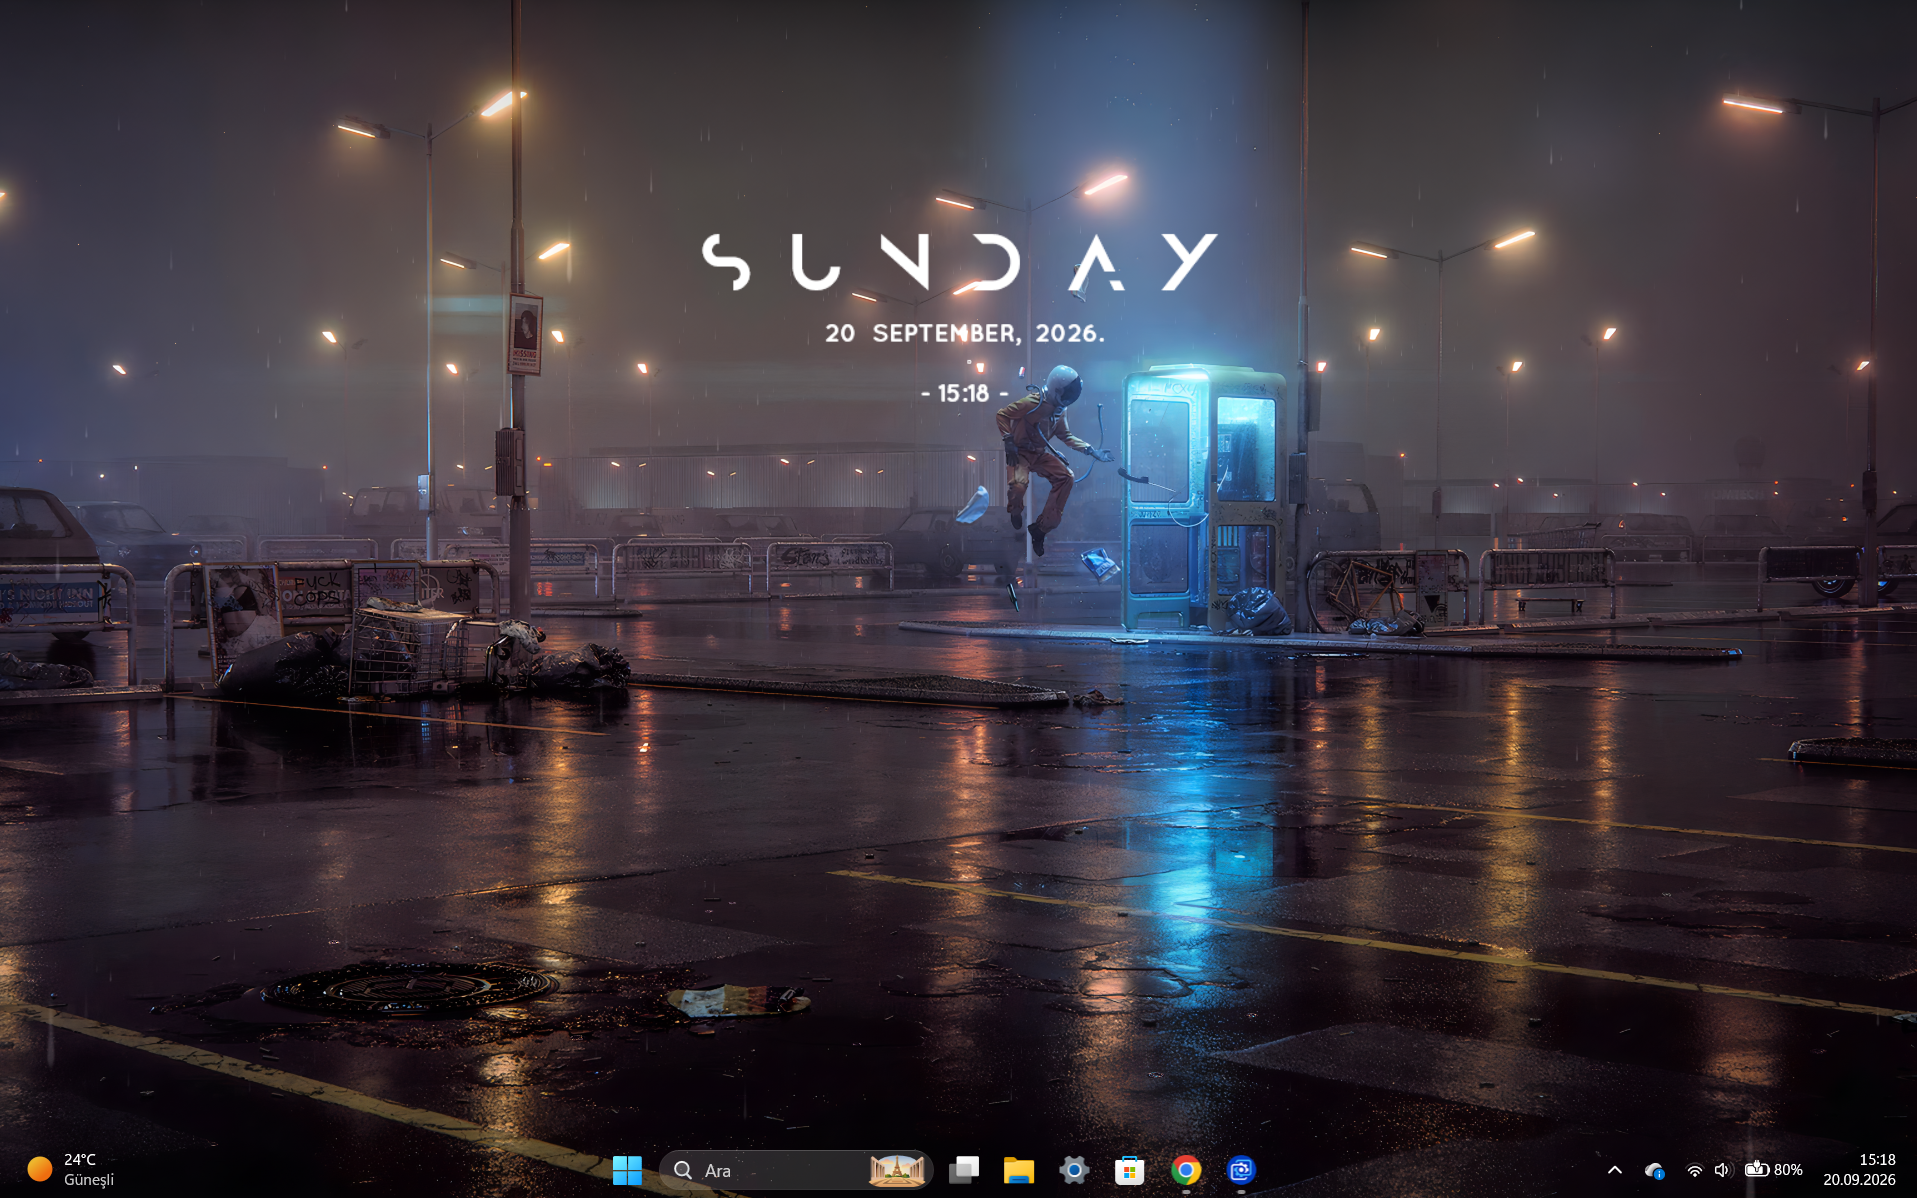
Task: Click the '20 SEPTEMBER, 2026.' desktop date text
Action: coord(965,333)
